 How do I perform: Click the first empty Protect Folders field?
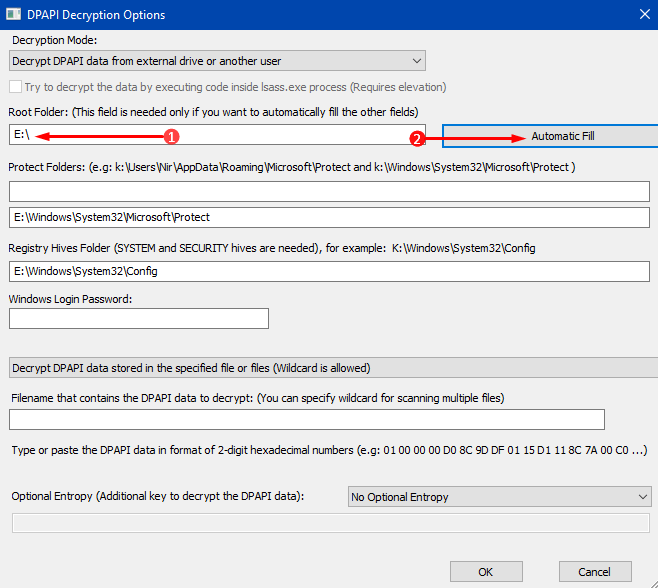(x=329, y=191)
